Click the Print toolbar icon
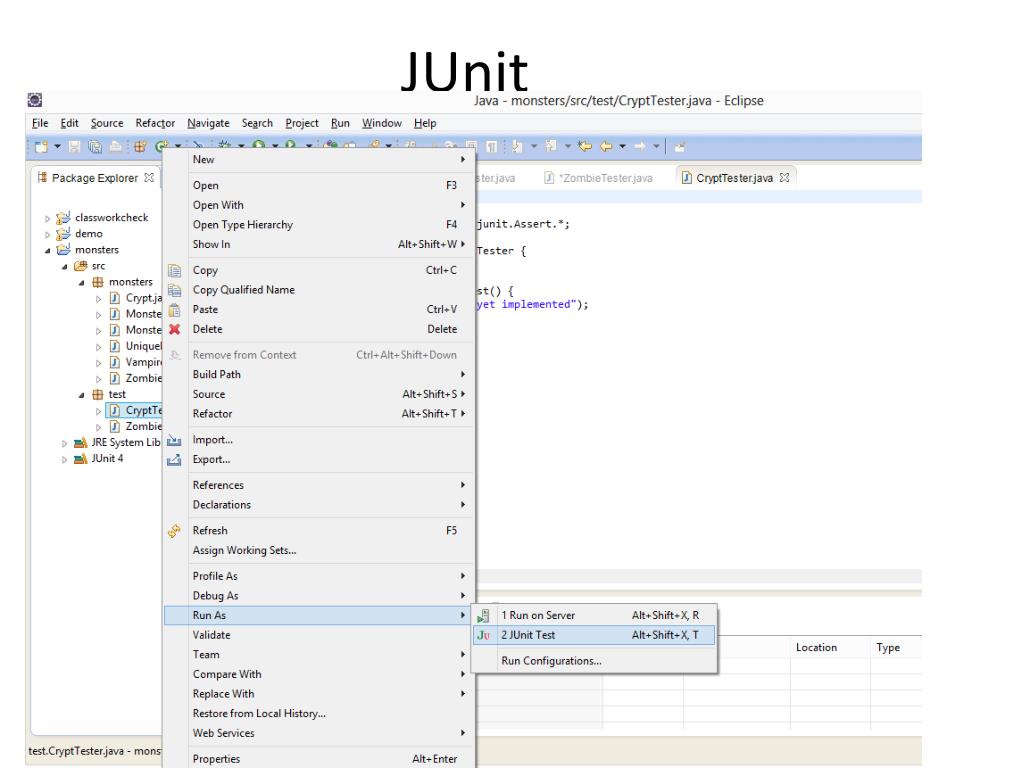Viewport: 1024px width, 768px height. [x=116, y=146]
